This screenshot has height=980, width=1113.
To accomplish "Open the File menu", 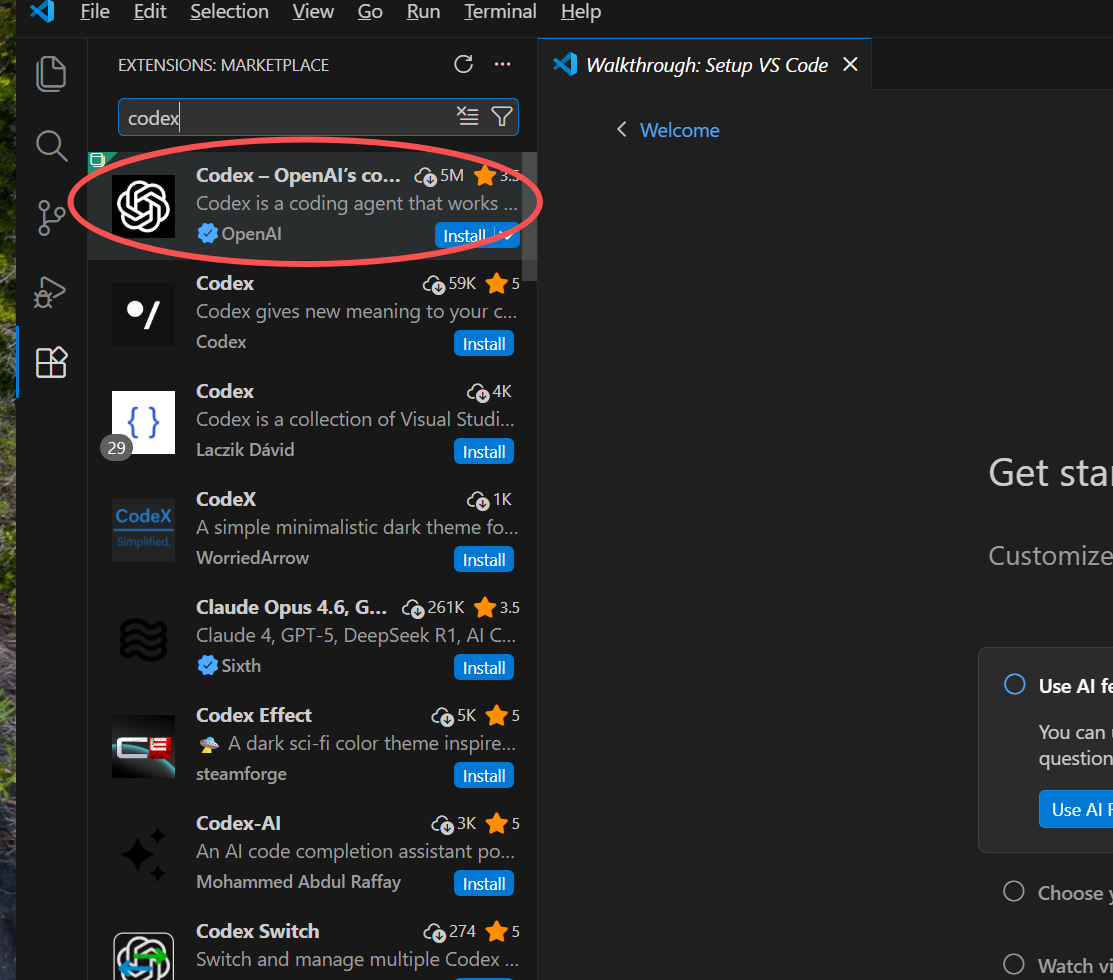I will [x=95, y=11].
